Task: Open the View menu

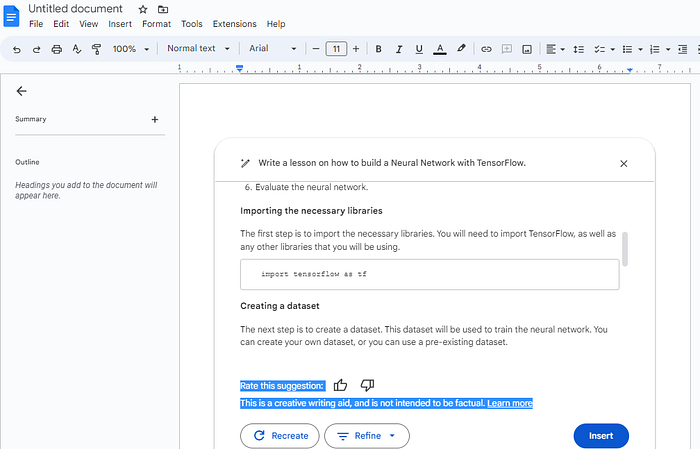Action: 88,24
